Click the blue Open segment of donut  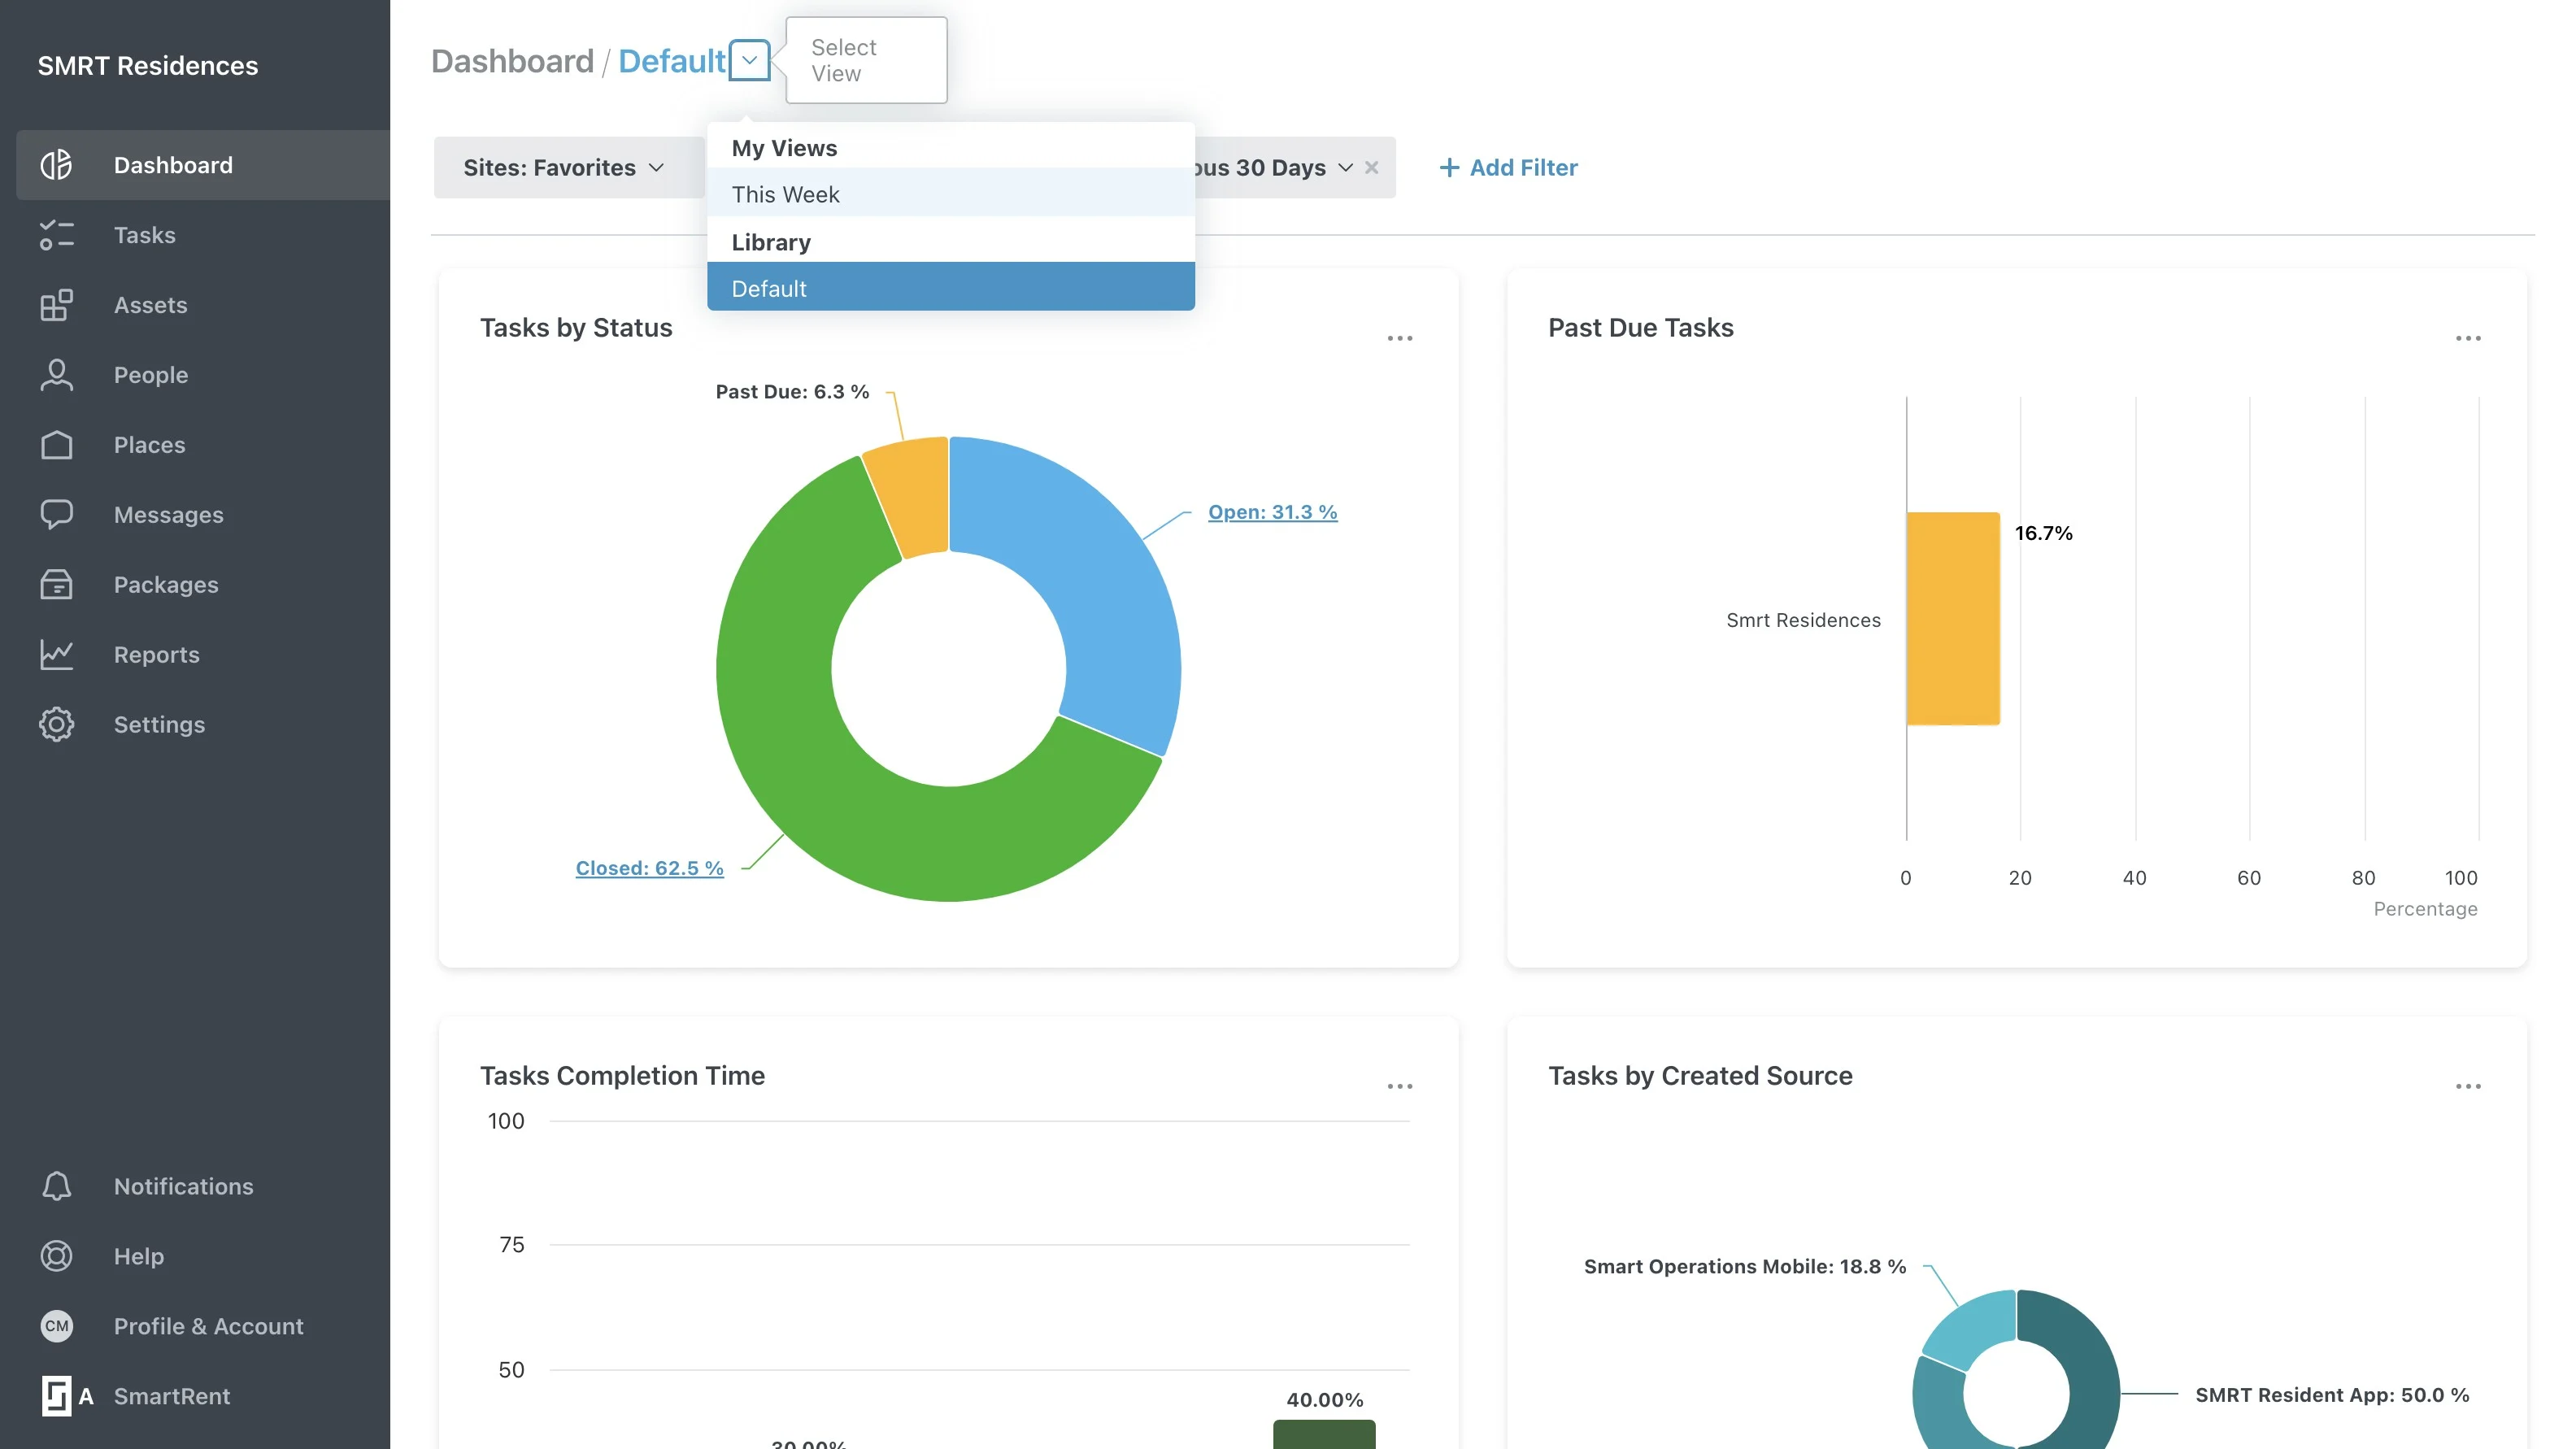[x=1090, y=580]
